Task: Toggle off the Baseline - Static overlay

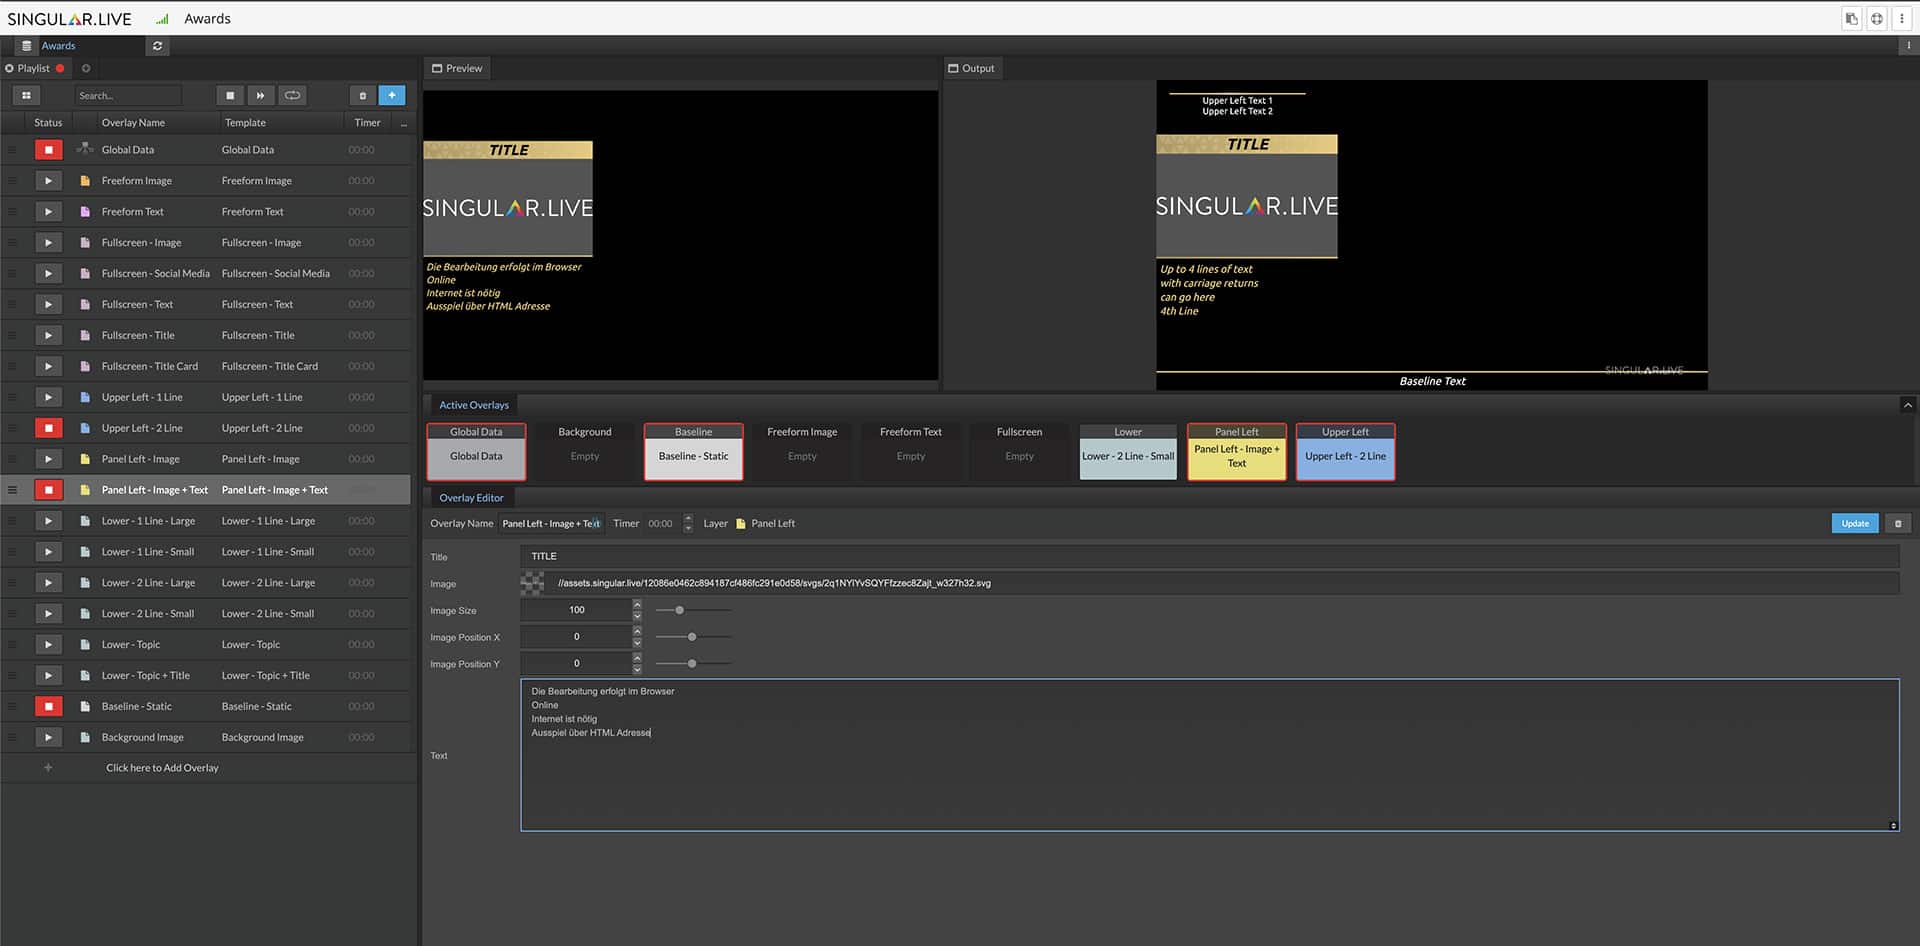Action: coord(48,707)
